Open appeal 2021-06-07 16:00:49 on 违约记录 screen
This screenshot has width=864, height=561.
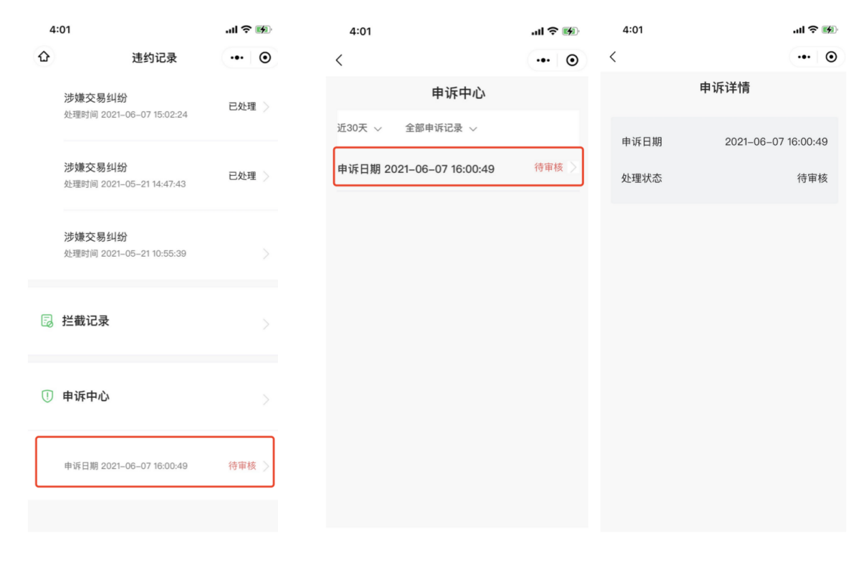click(155, 462)
